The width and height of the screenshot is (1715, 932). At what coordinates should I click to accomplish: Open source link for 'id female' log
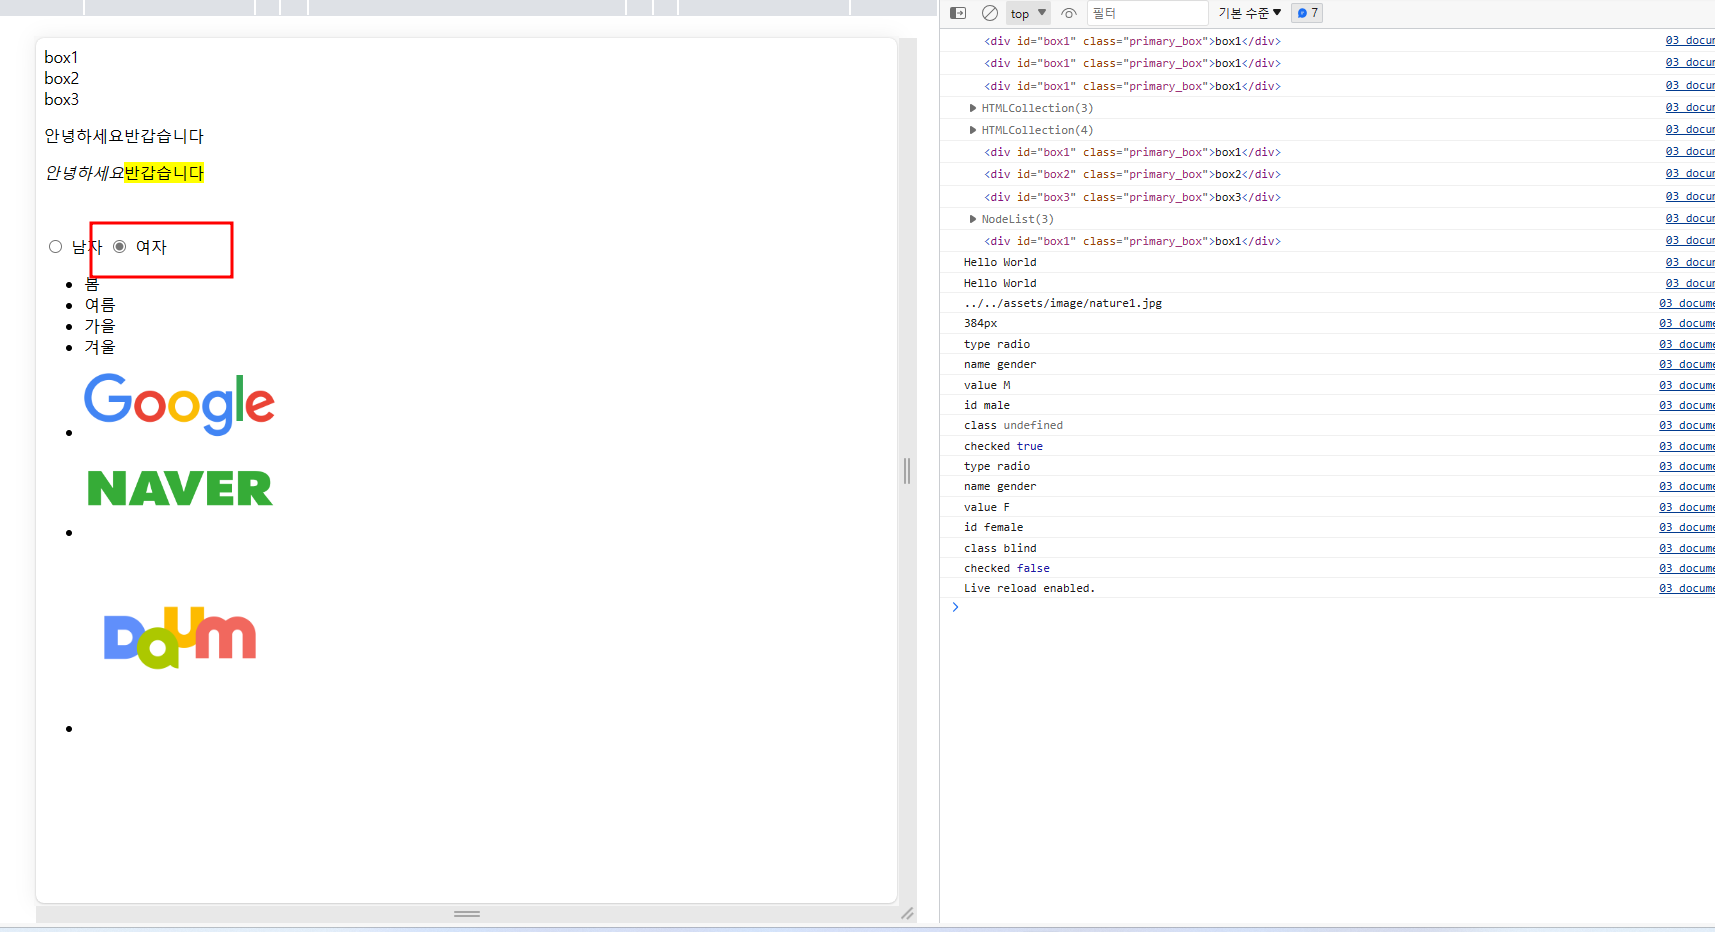[1687, 527]
